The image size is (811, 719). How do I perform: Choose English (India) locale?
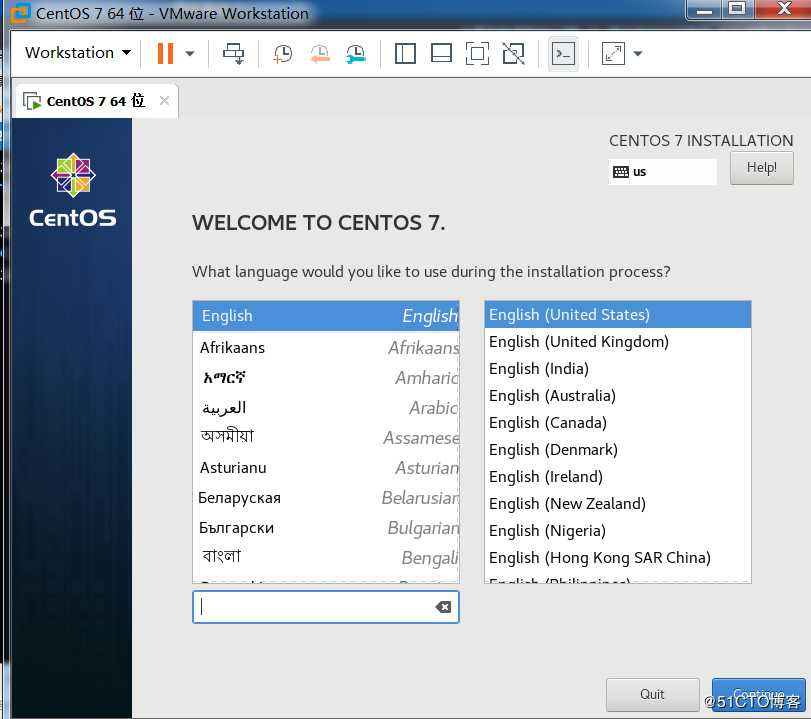click(x=618, y=368)
